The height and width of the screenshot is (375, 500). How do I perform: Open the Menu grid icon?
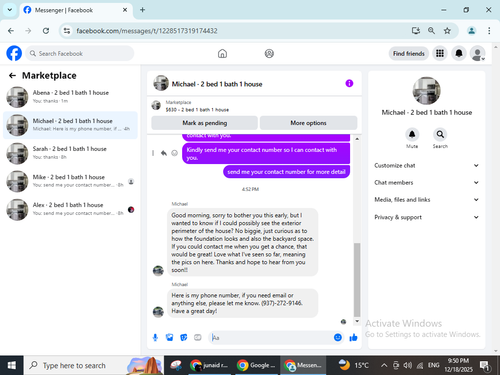point(440,53)
